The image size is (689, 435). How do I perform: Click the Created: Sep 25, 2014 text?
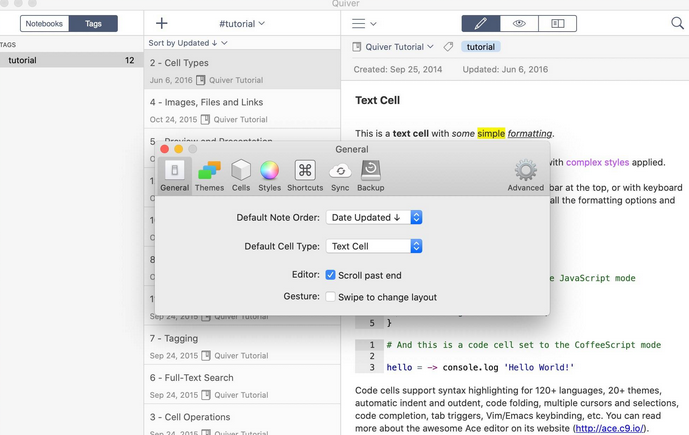(398, 69)
